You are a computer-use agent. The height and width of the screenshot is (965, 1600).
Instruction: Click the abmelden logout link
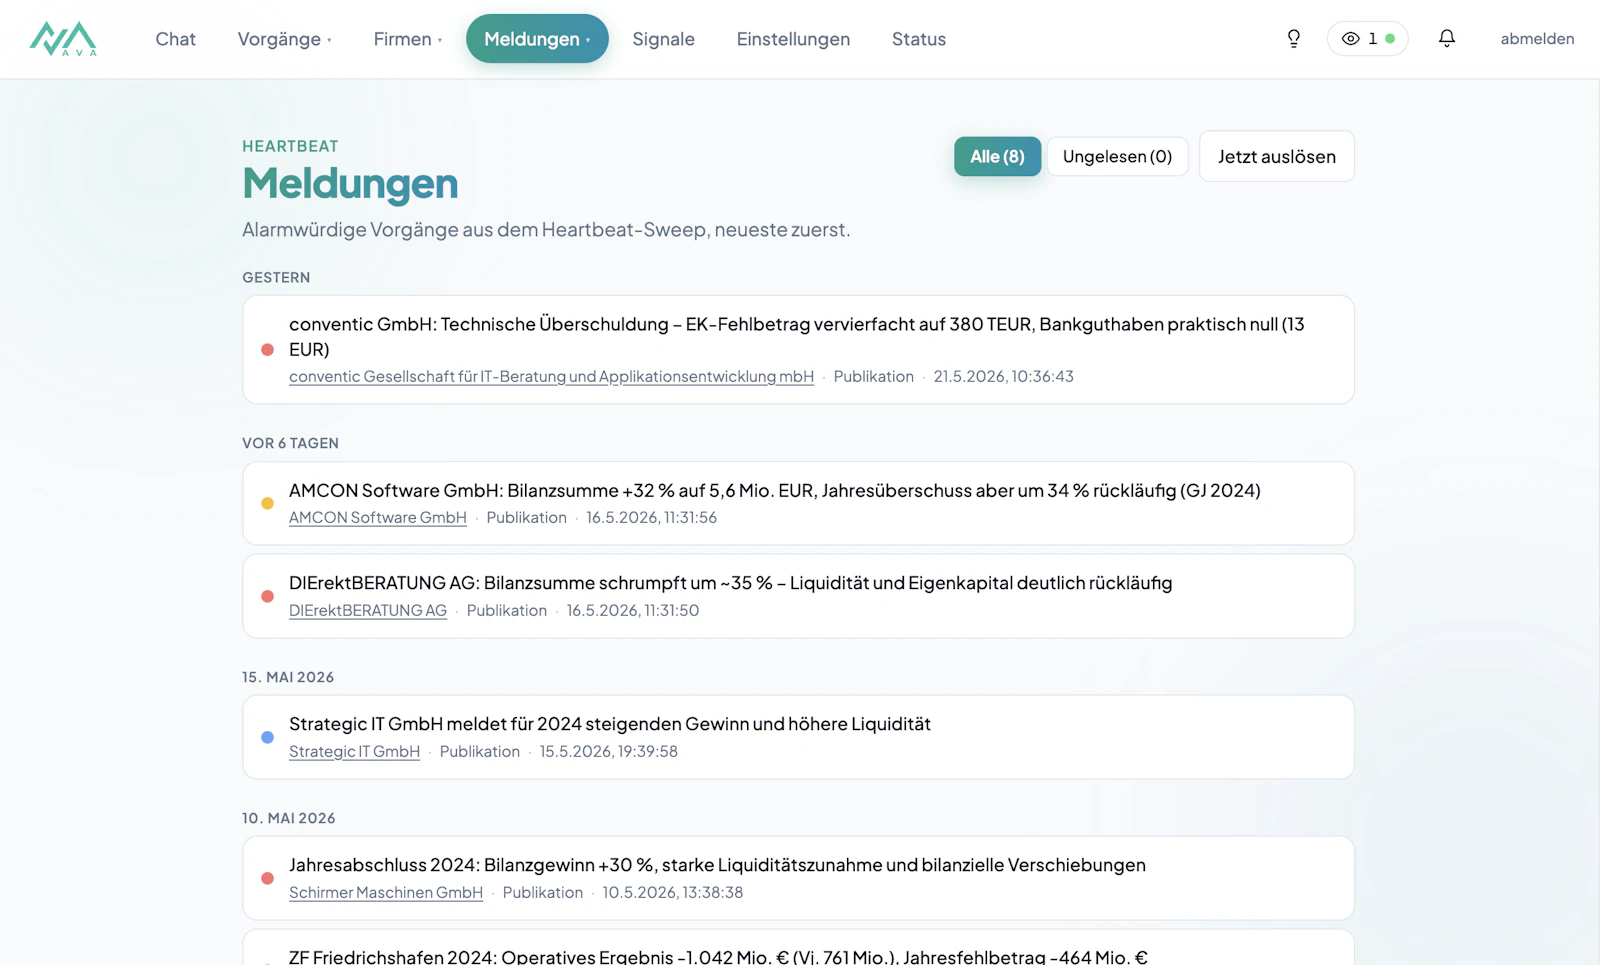1537,39
